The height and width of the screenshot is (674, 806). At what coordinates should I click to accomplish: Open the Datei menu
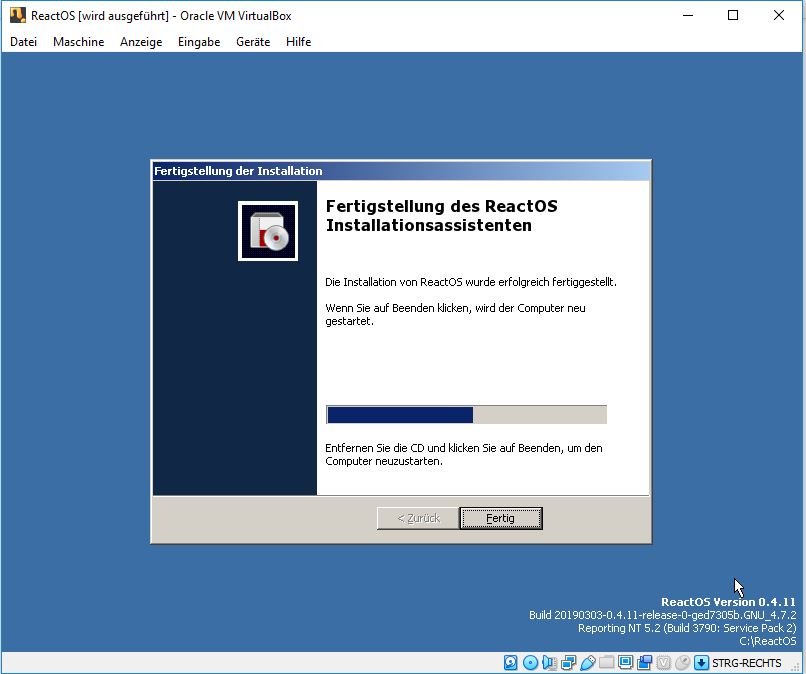coord(23,42)
